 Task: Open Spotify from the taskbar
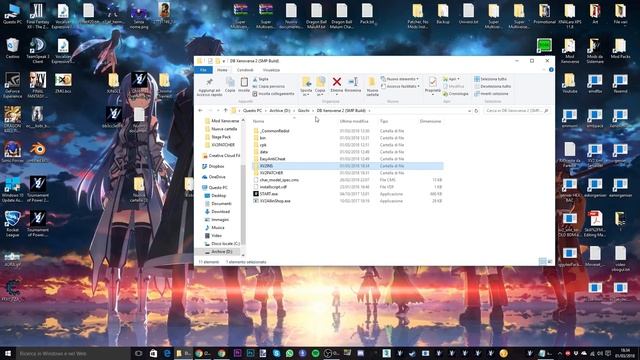tap(316, 353)
